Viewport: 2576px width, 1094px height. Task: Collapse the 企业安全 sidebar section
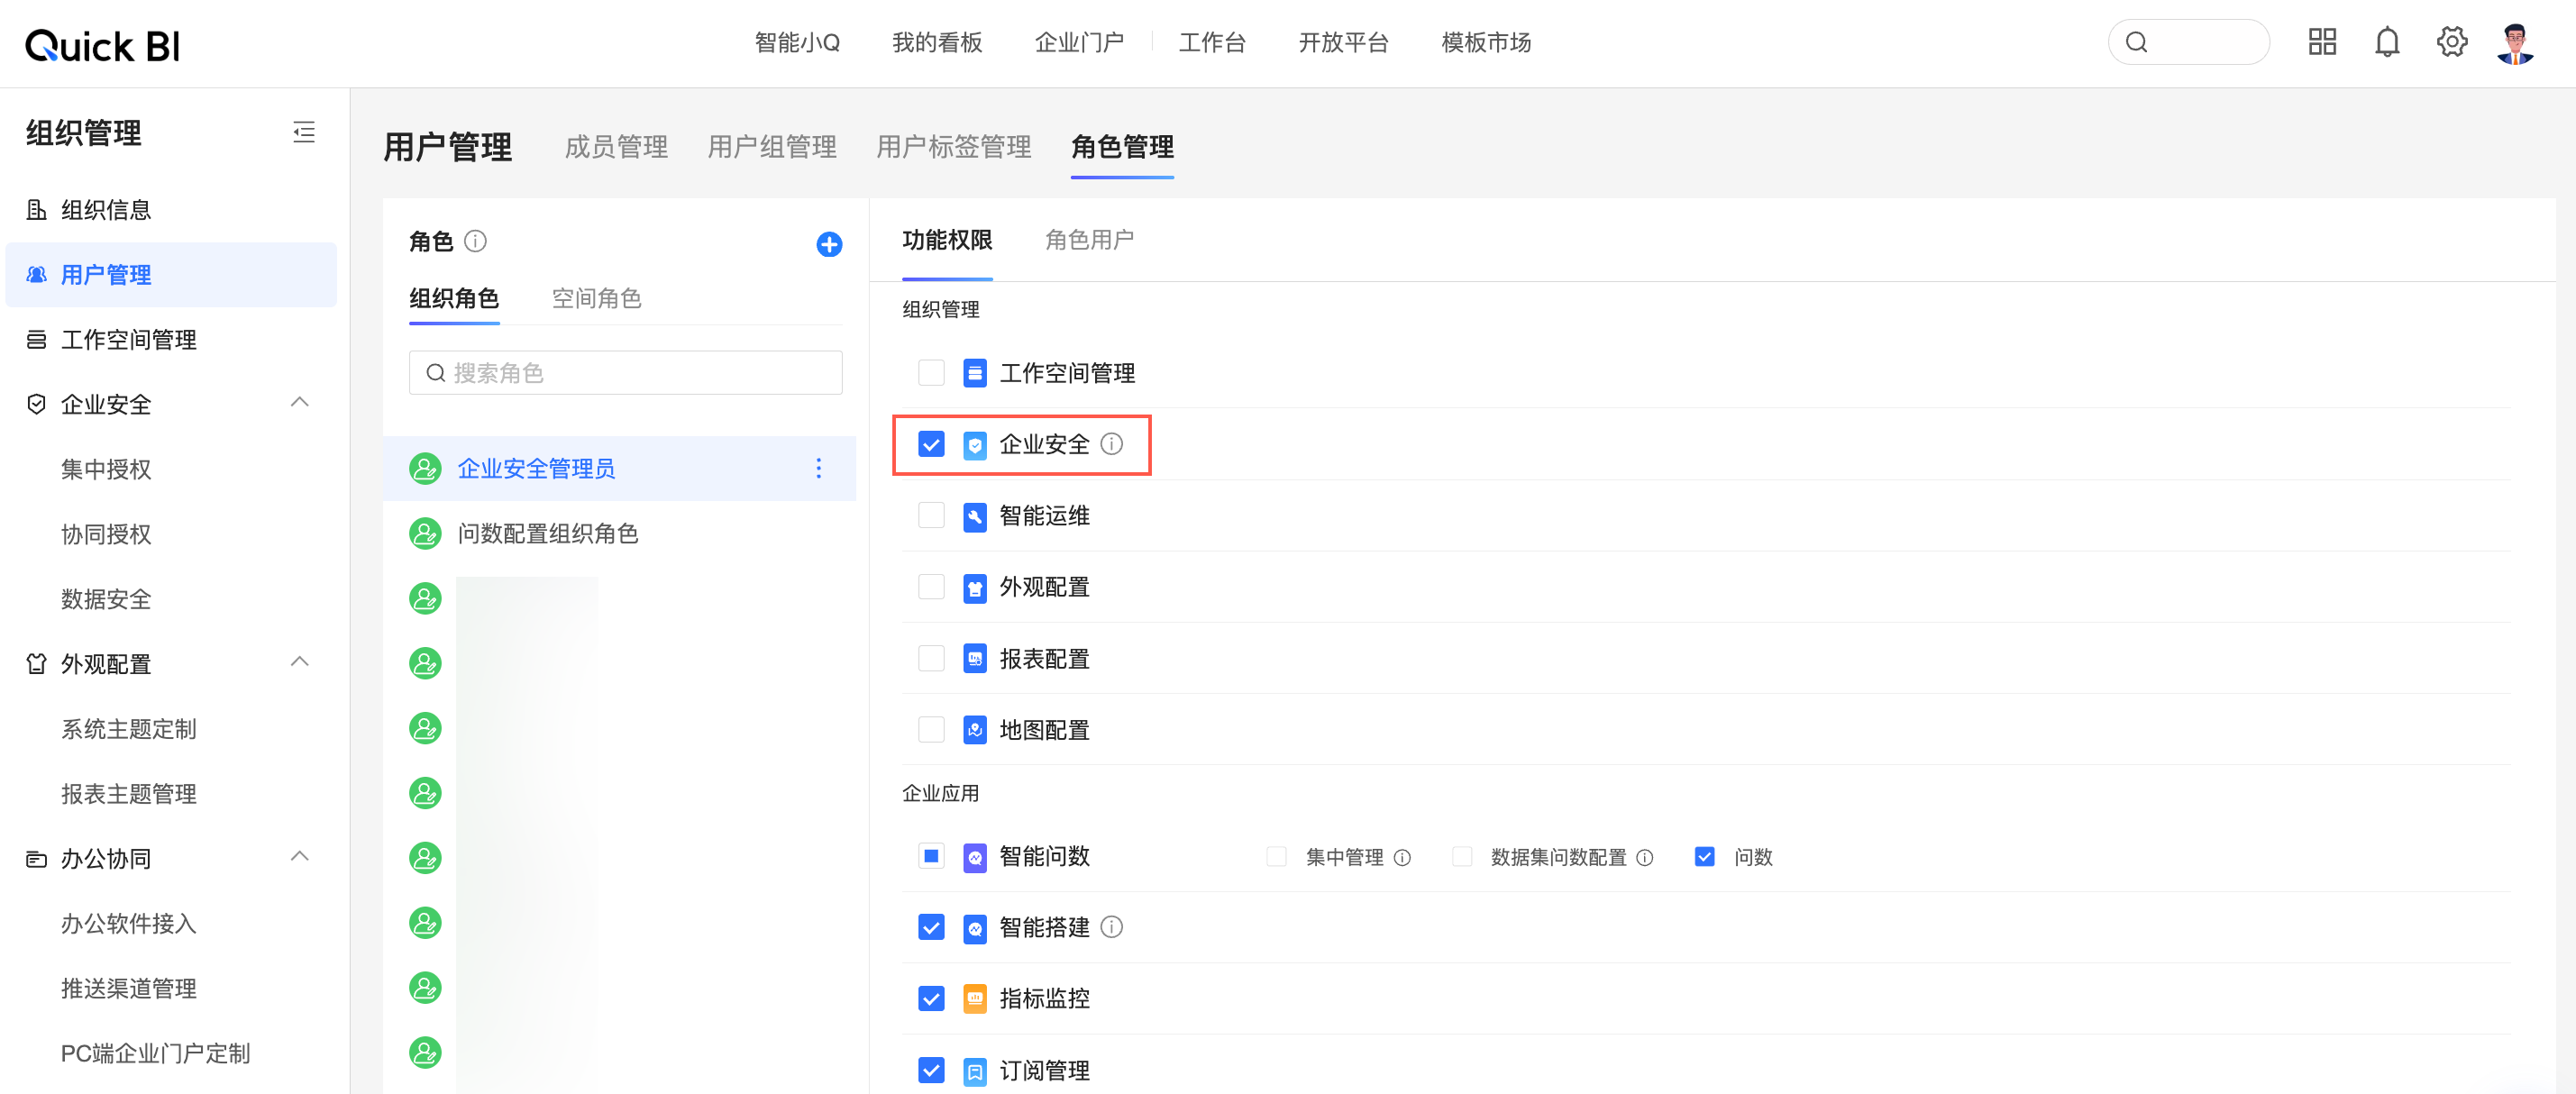coord(299,402)
